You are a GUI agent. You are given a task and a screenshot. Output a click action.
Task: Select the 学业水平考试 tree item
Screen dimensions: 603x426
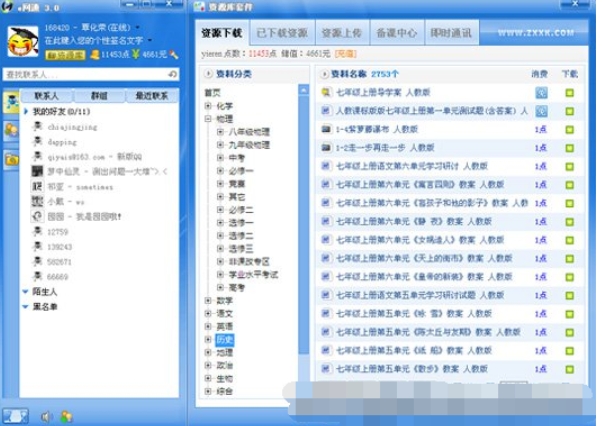pyautogui.click(x=253, y=275)
